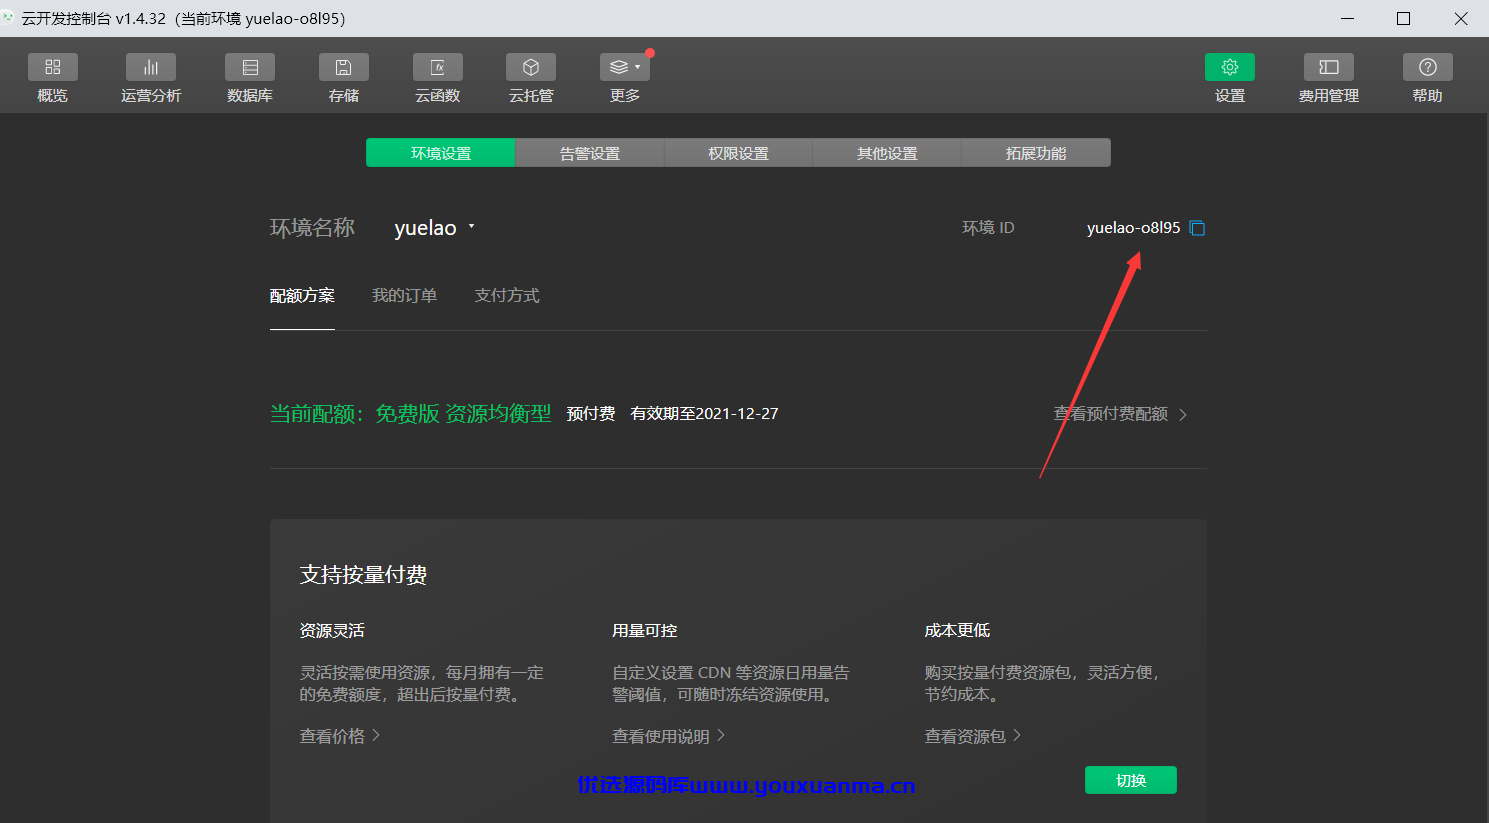Select the 我的订单 sub-tab
Screen dimensions: 1489x823
pos(404,296)
